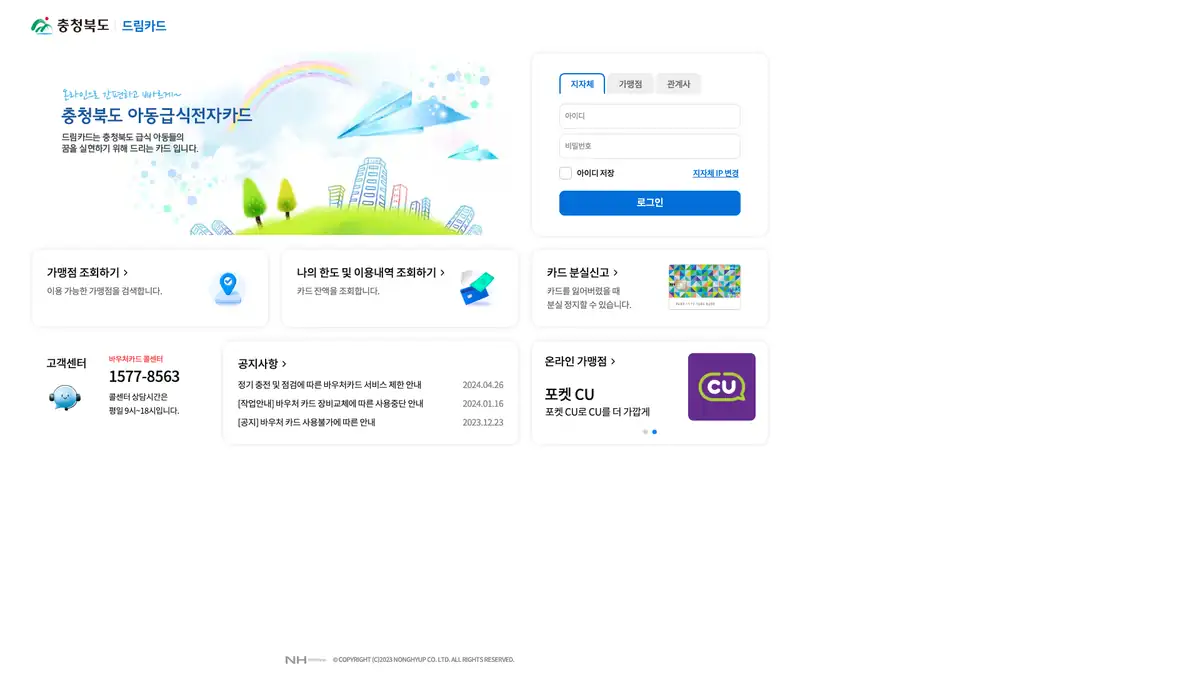Open the 지자체 IP 변경 link
The height and width of the screenshot is (675, 1200).
(x=715, y=173)
